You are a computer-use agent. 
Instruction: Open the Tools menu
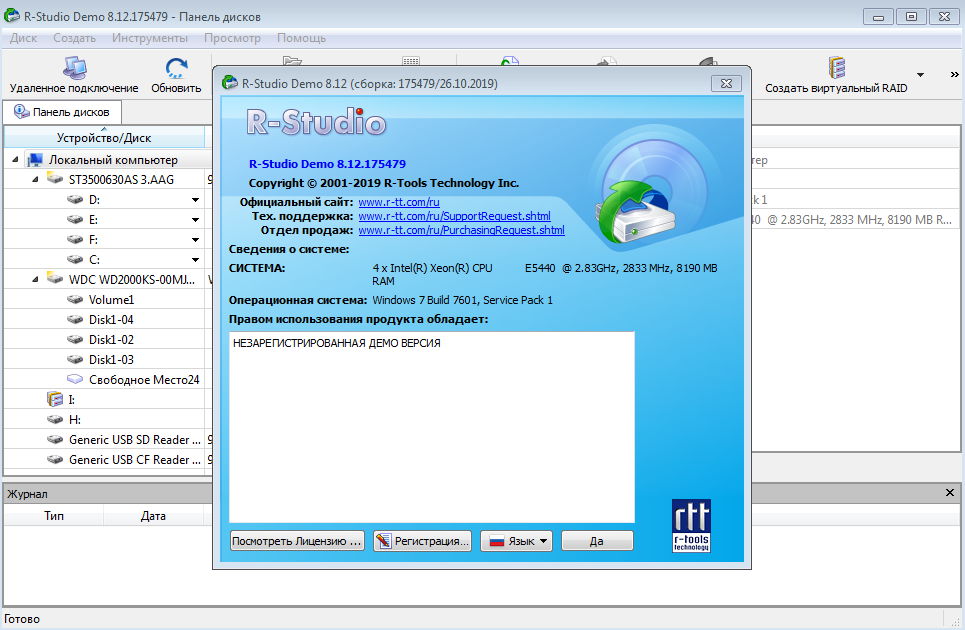click(149, 38)
